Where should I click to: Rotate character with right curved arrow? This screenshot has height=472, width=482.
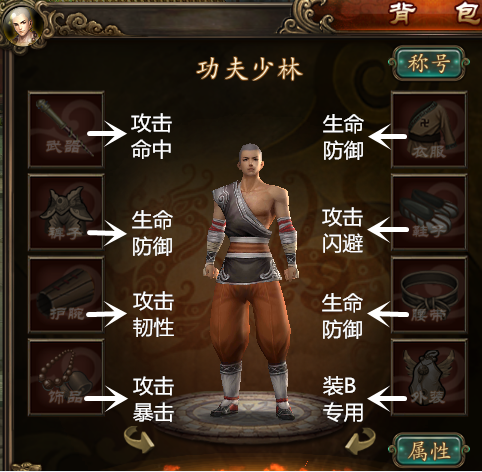tap(362, 441)
